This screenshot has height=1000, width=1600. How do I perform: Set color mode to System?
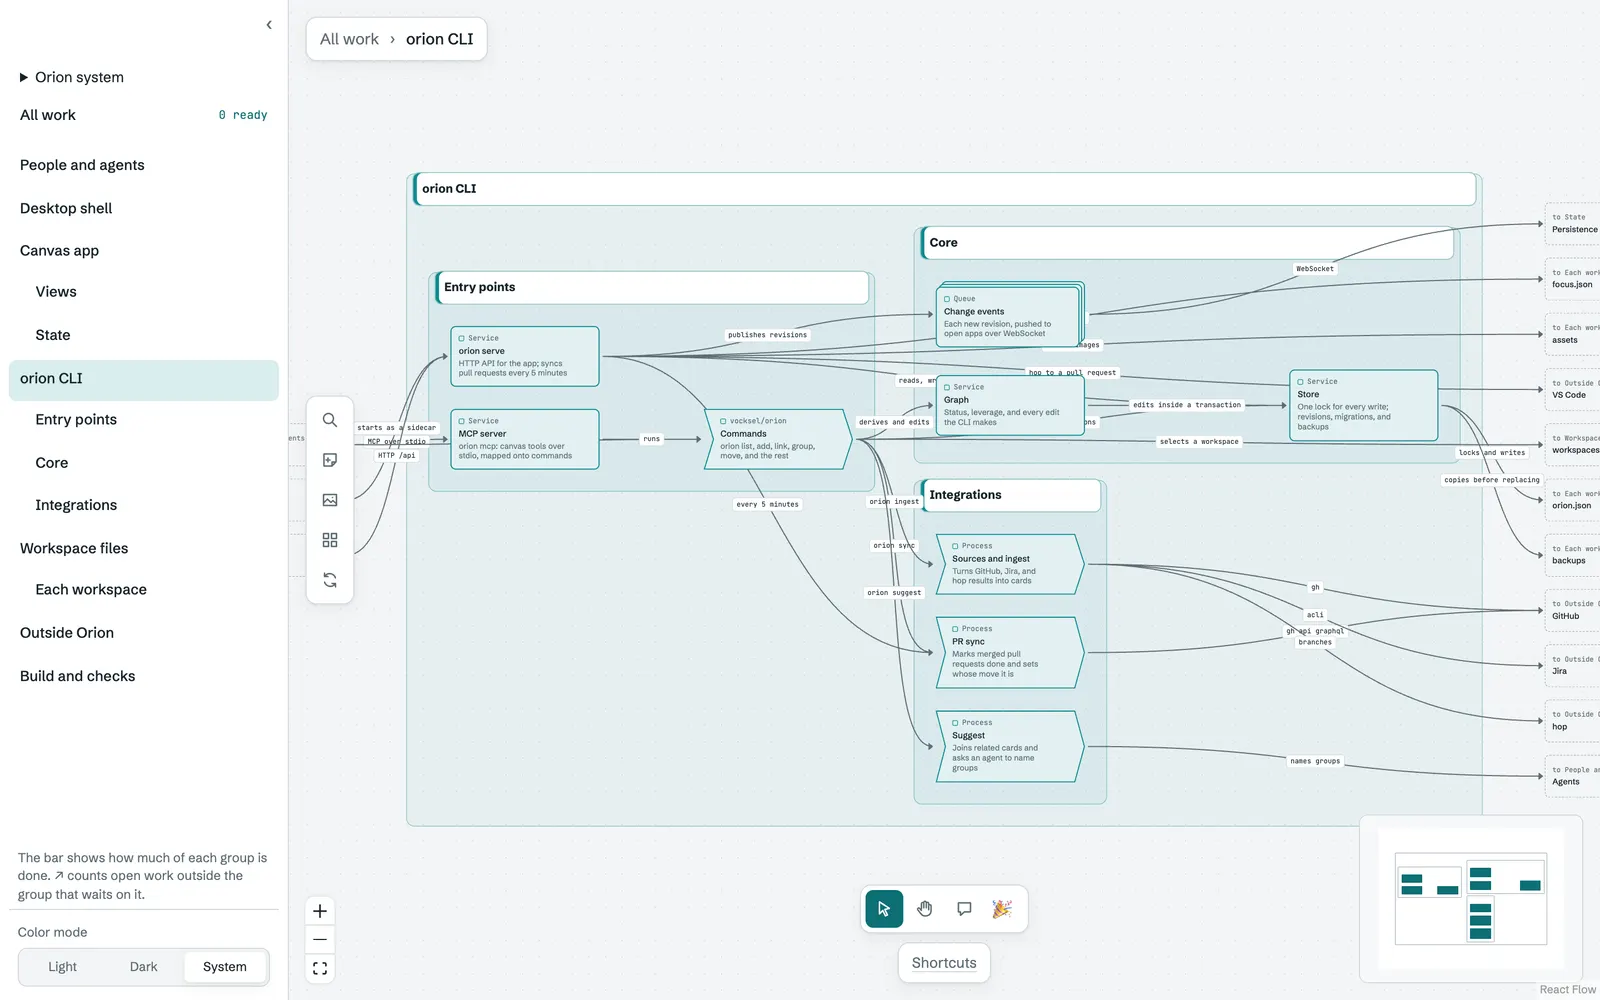(225, 967)
